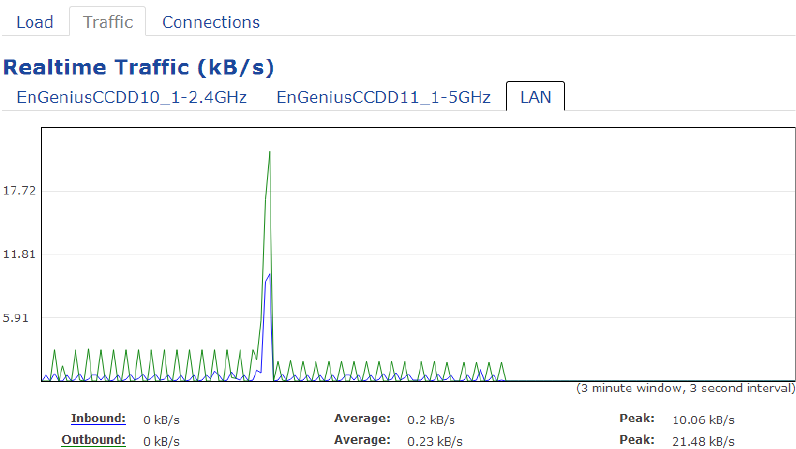796x449 pixels.
Task: Select the LAN interface tab
Action: (536, 97)
